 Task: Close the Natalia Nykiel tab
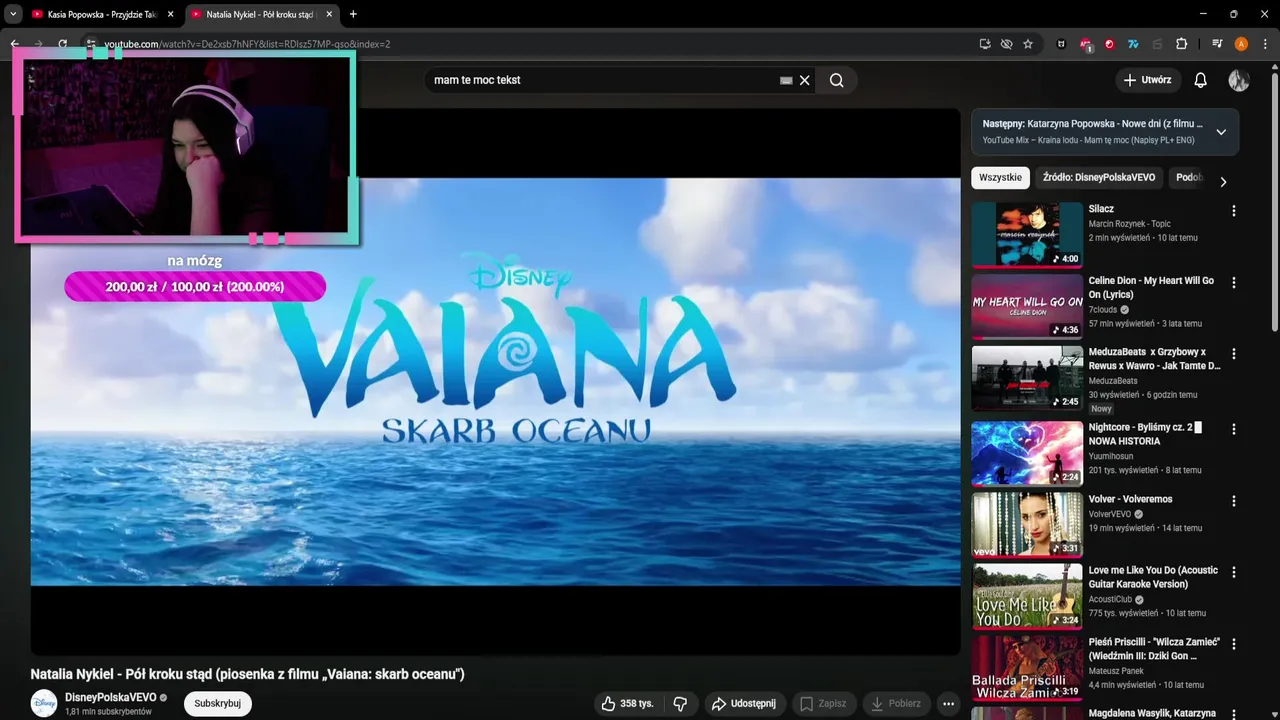click(329, 14)
